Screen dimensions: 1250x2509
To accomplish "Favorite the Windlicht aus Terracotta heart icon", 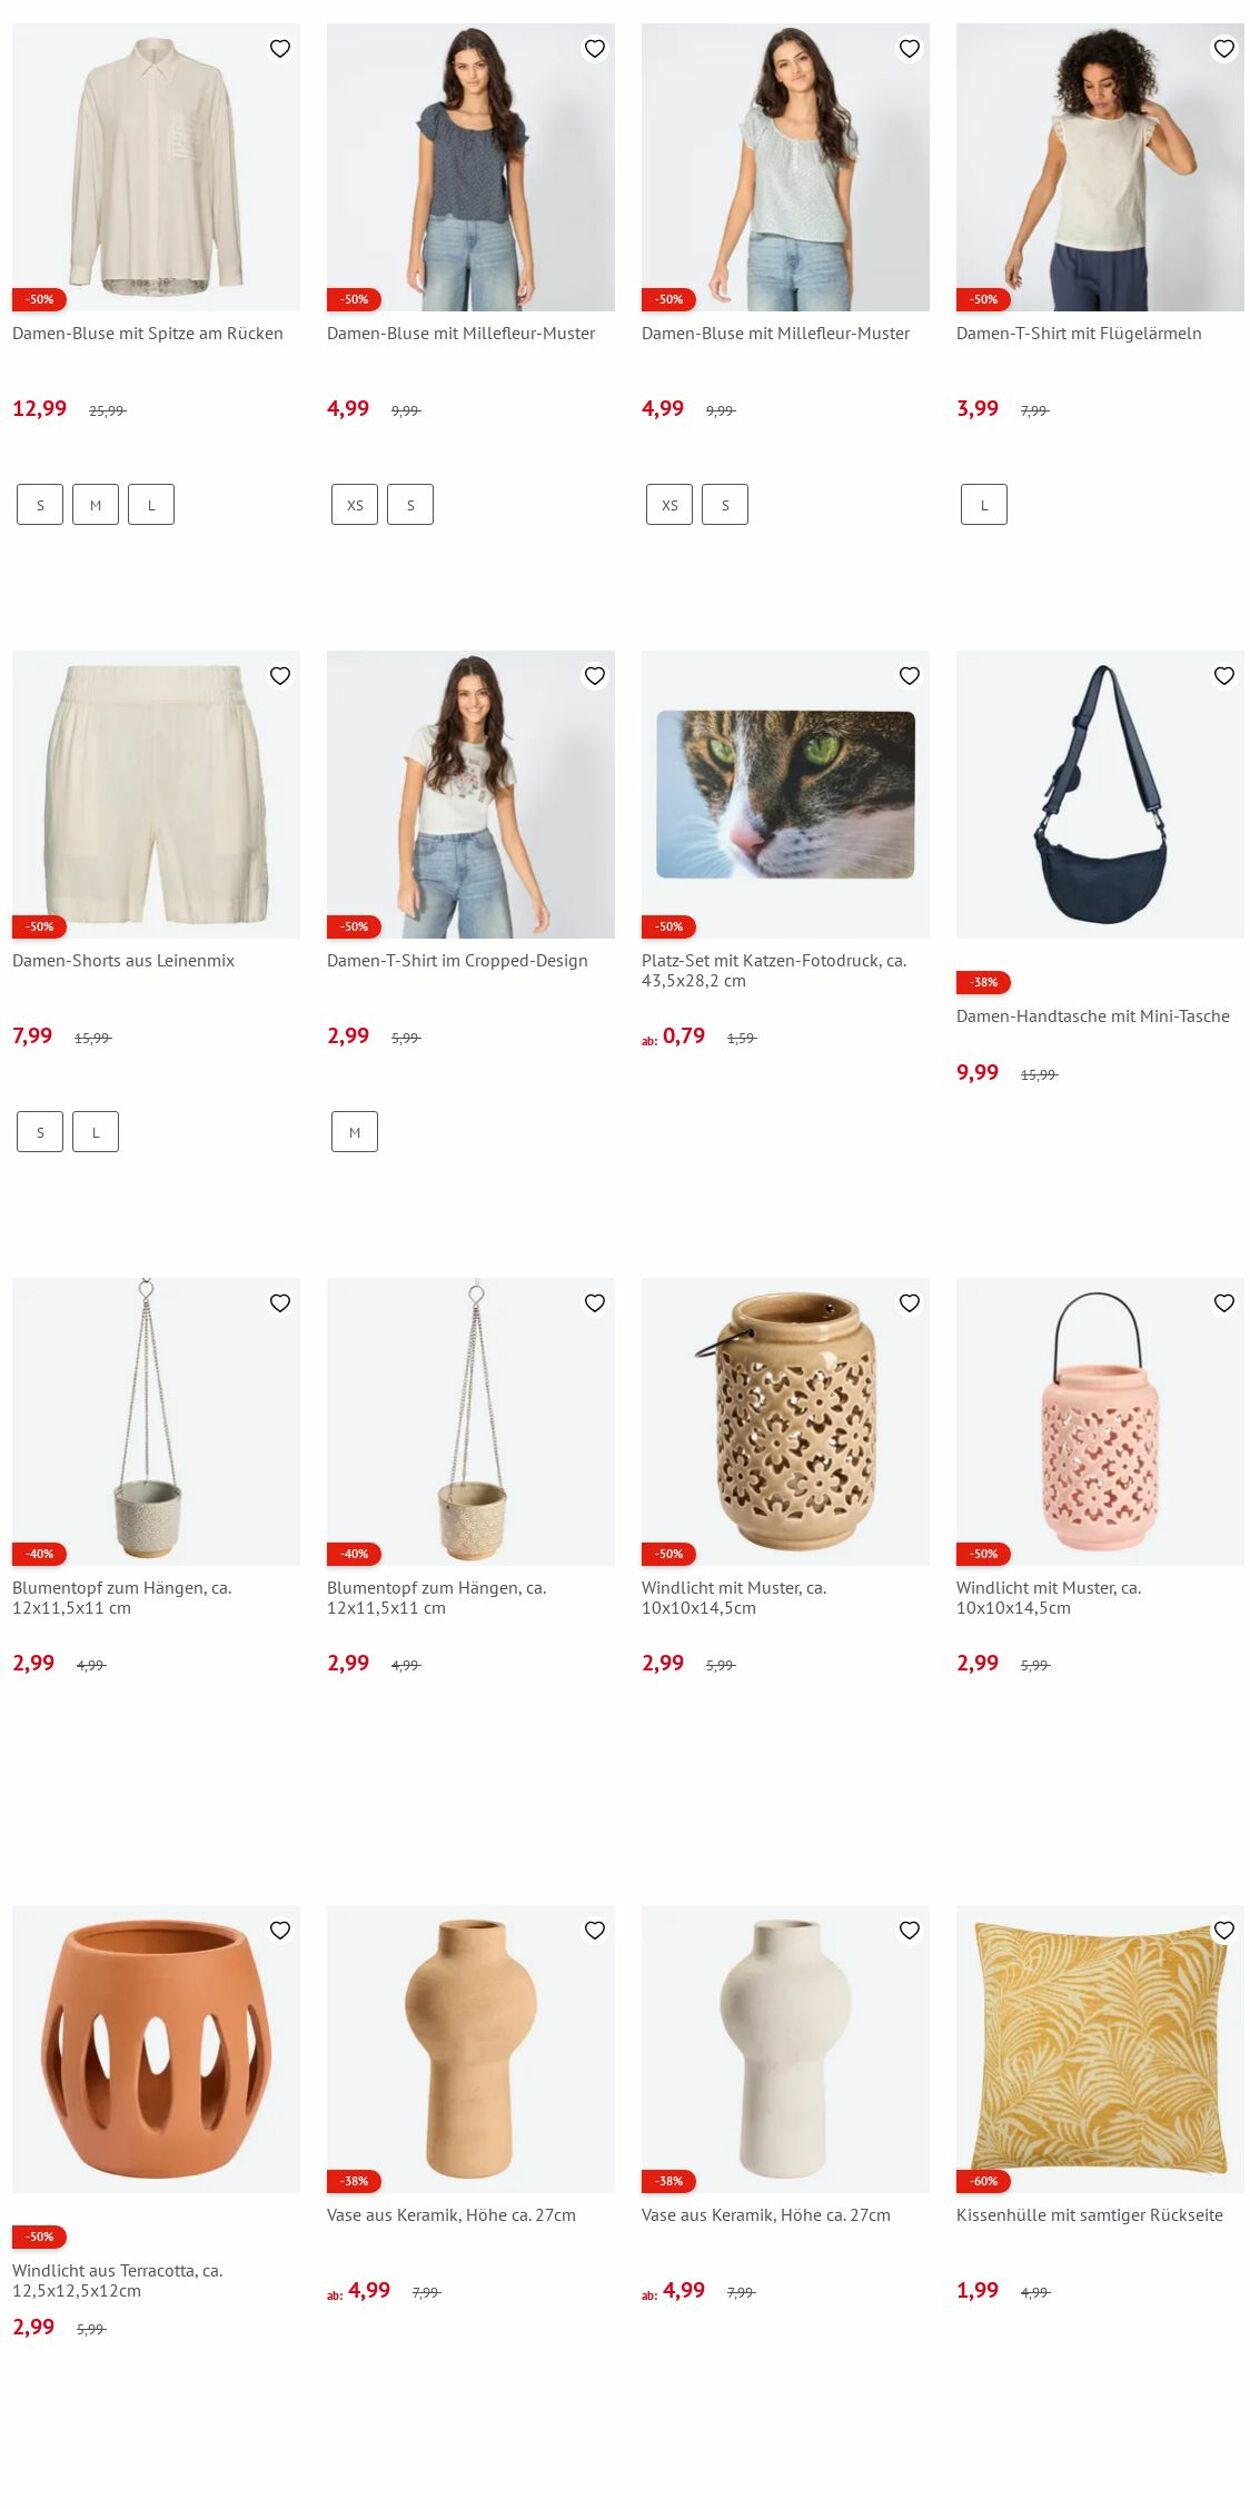I will coord(280,1930).
